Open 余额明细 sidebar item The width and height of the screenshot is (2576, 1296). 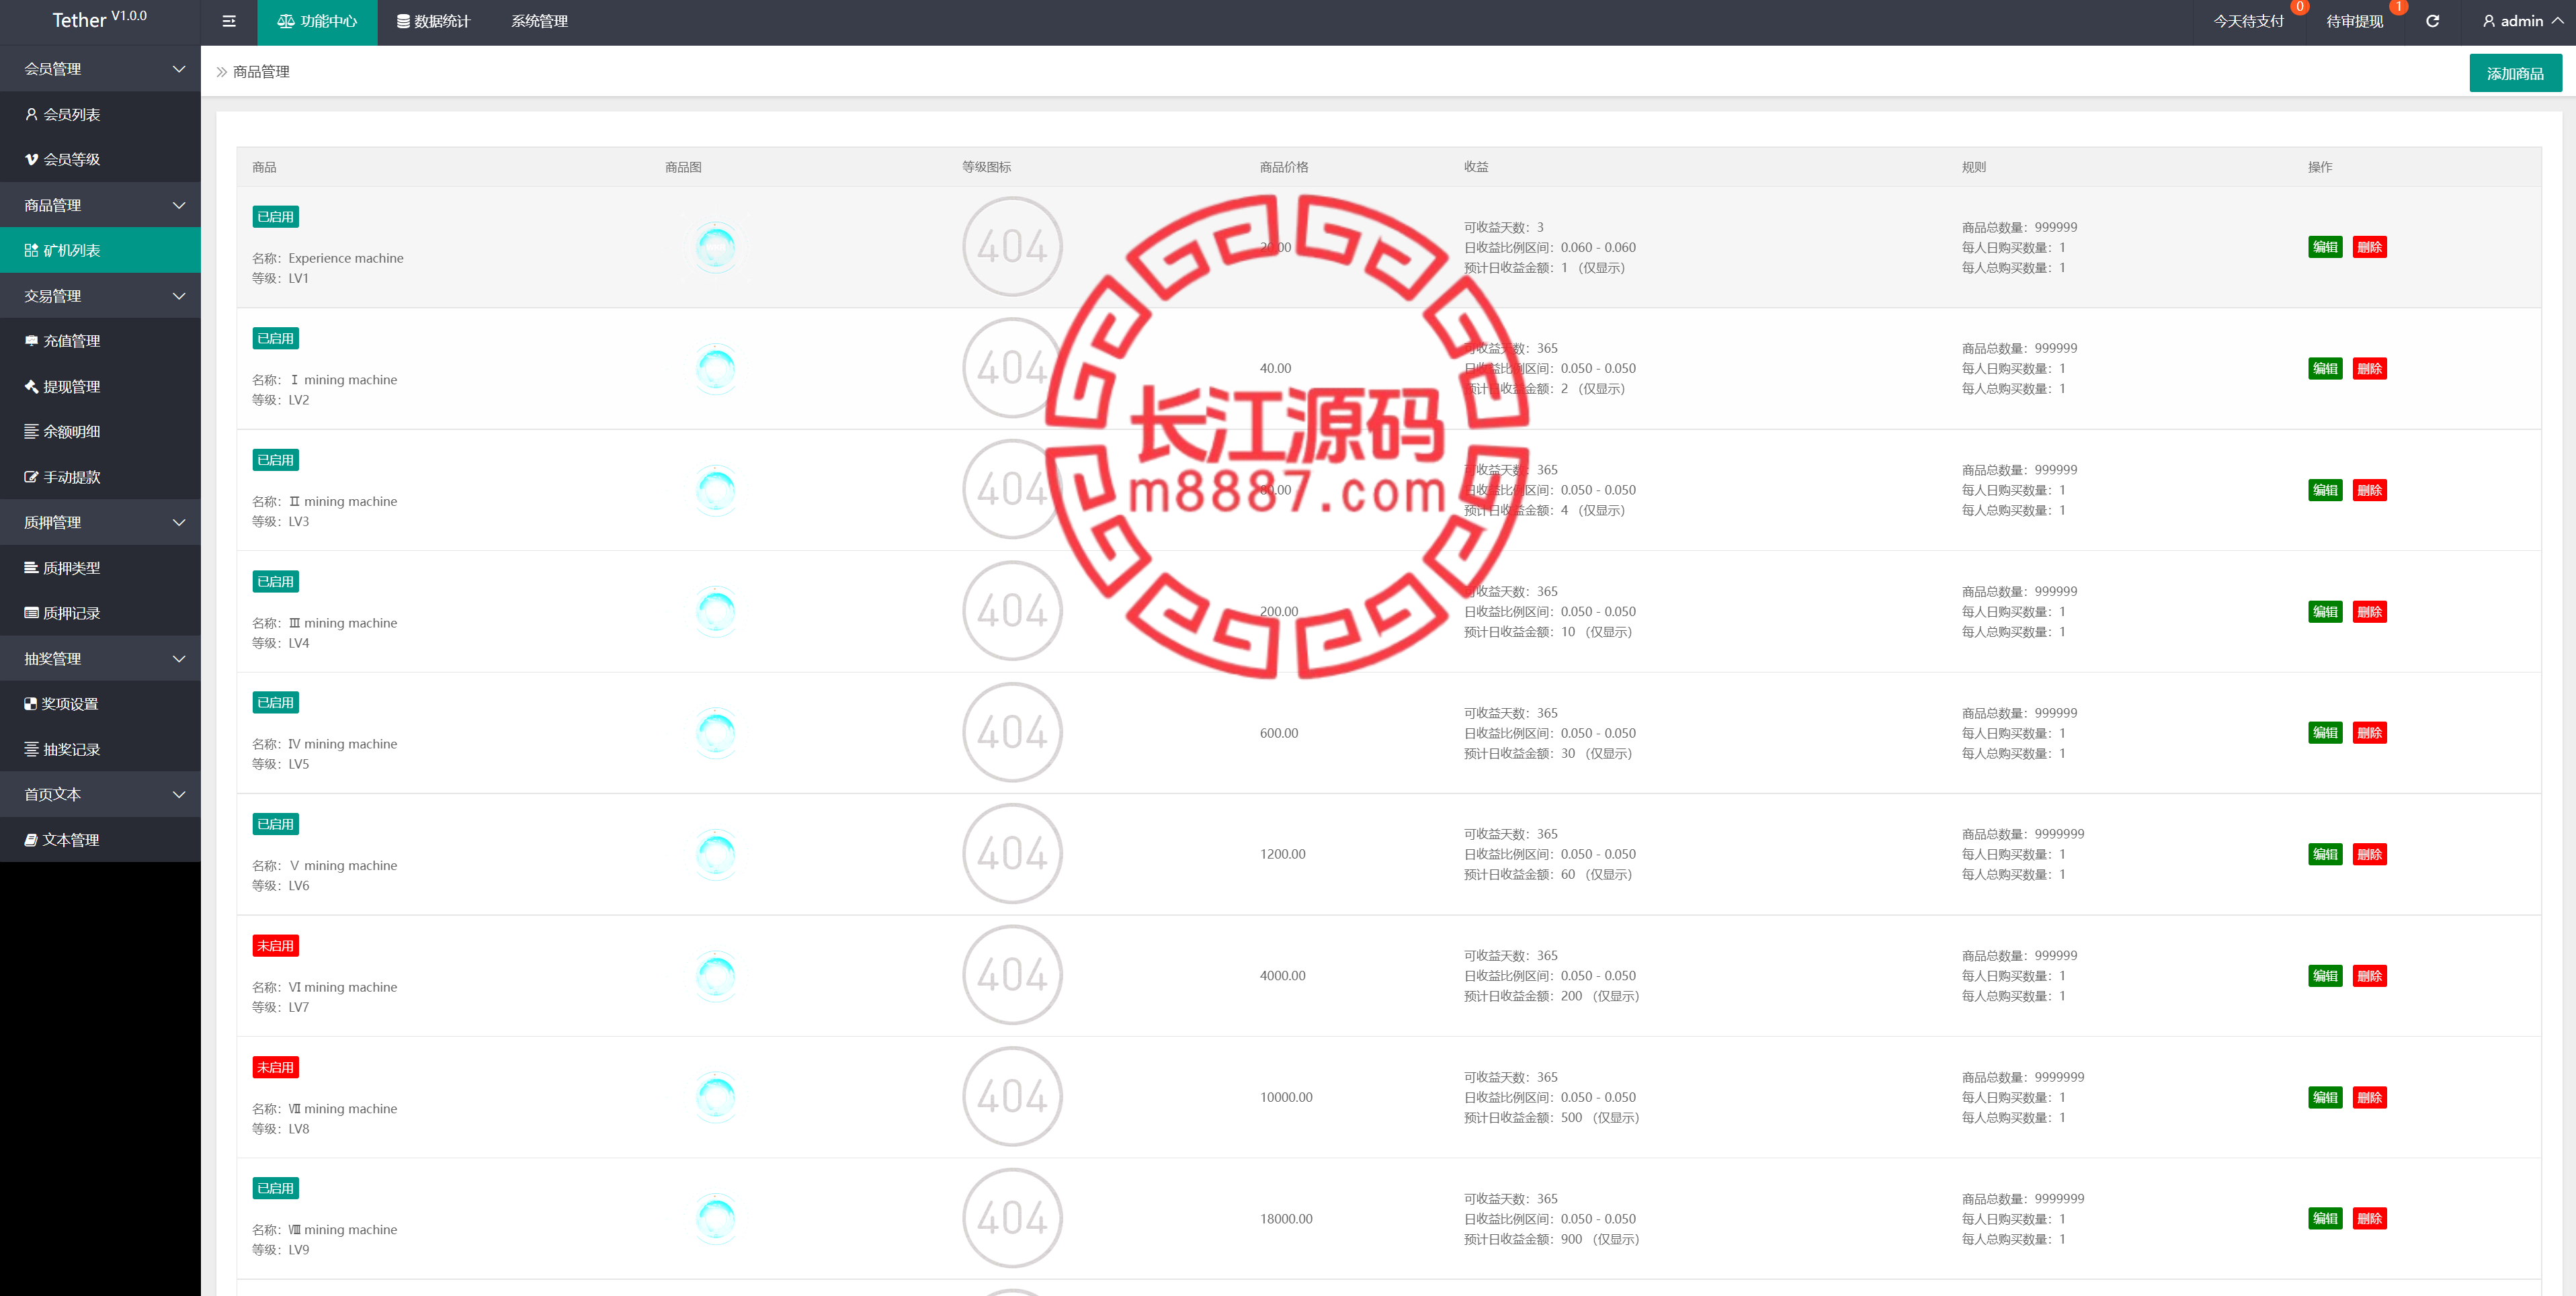[100, 431]
